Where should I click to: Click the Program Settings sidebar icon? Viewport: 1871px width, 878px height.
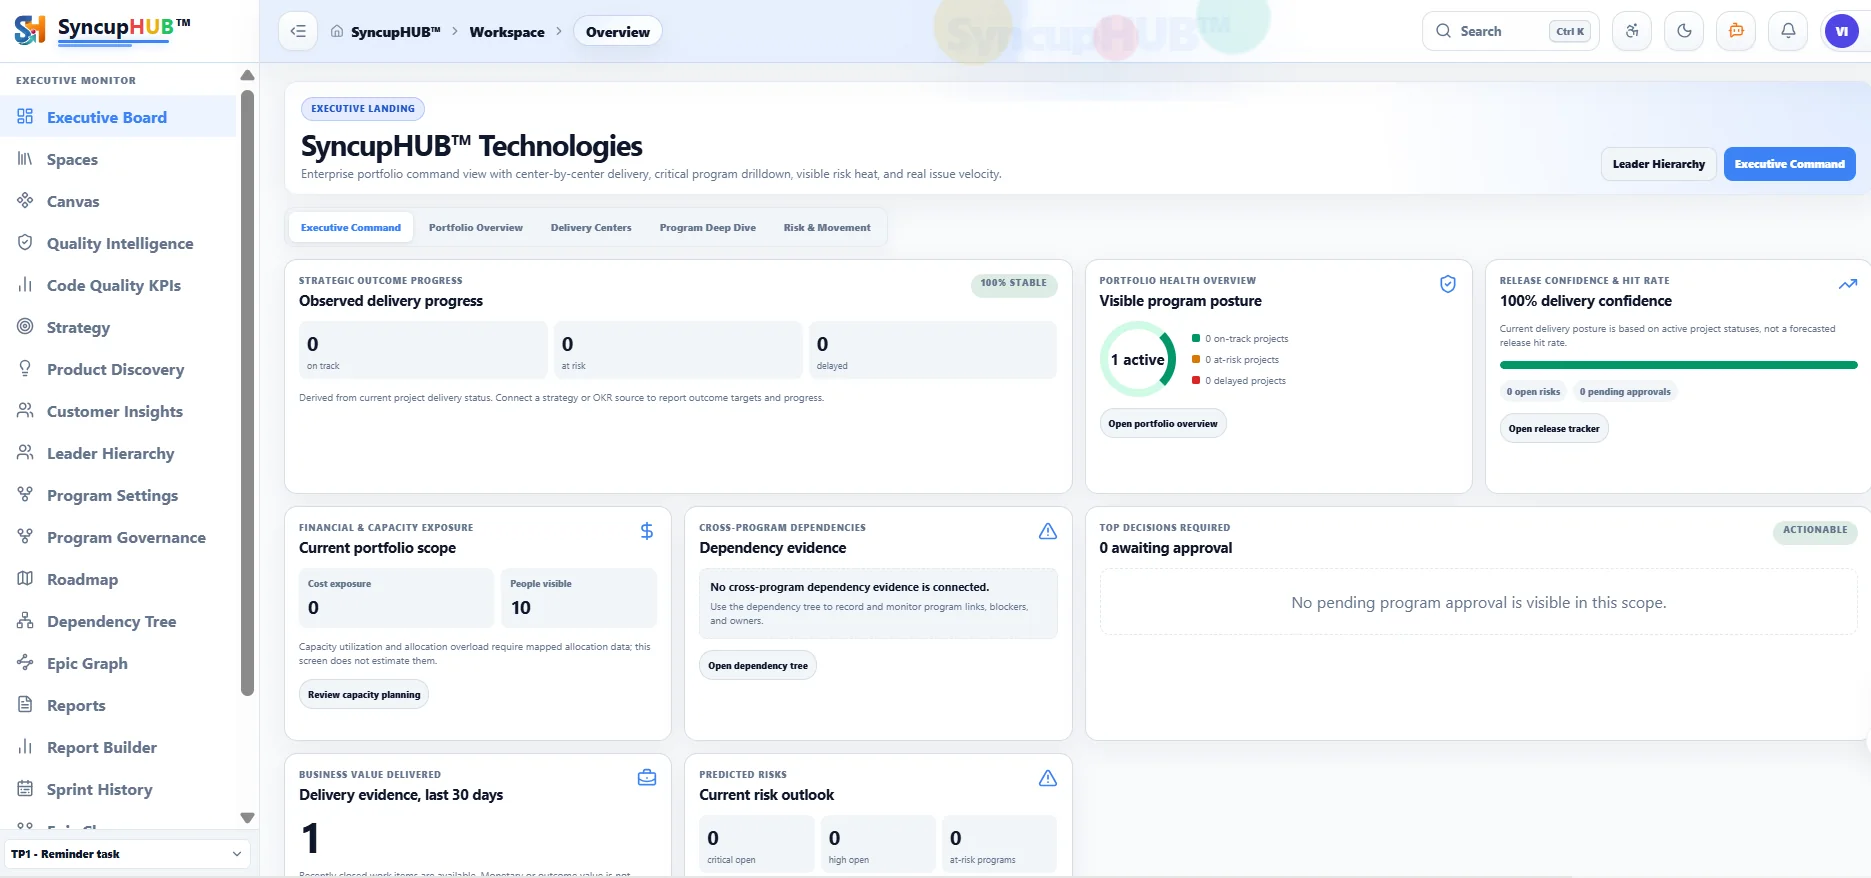(x=25, y=495)
